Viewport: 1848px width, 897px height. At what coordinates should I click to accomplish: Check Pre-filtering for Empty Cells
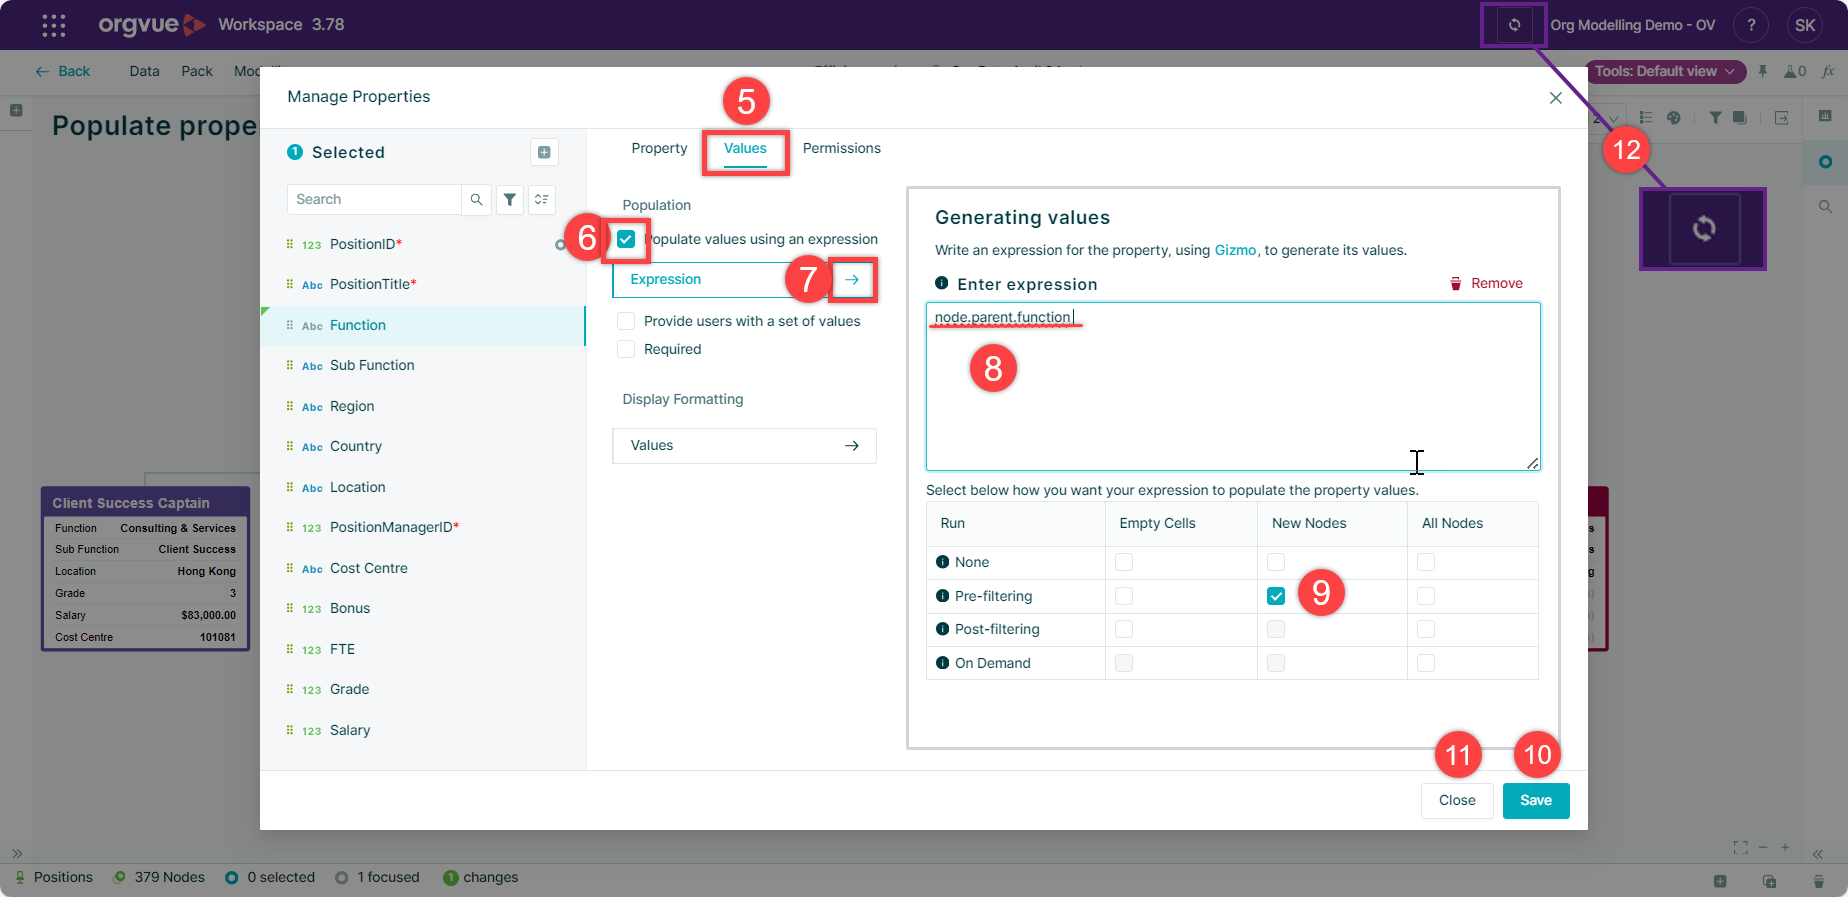[x=1124, y=596]
